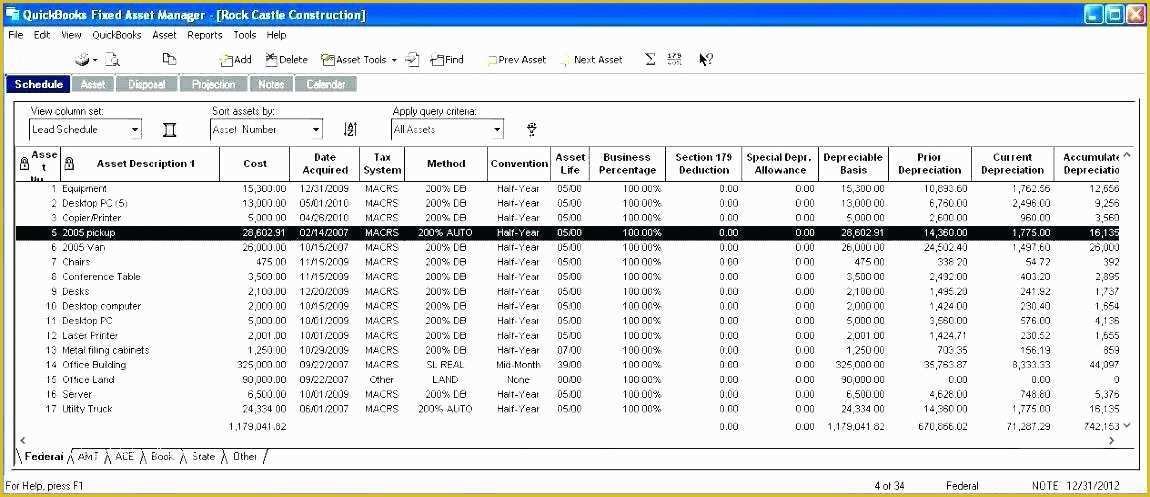Open the Help menu

pyautogui.click(x=276, y=34)
